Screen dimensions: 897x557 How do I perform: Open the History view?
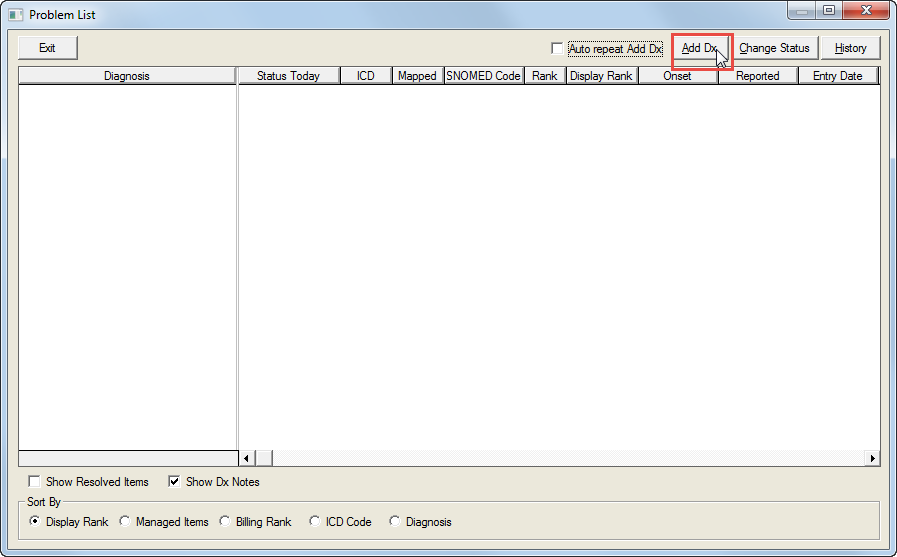click(x=850, y=48)
